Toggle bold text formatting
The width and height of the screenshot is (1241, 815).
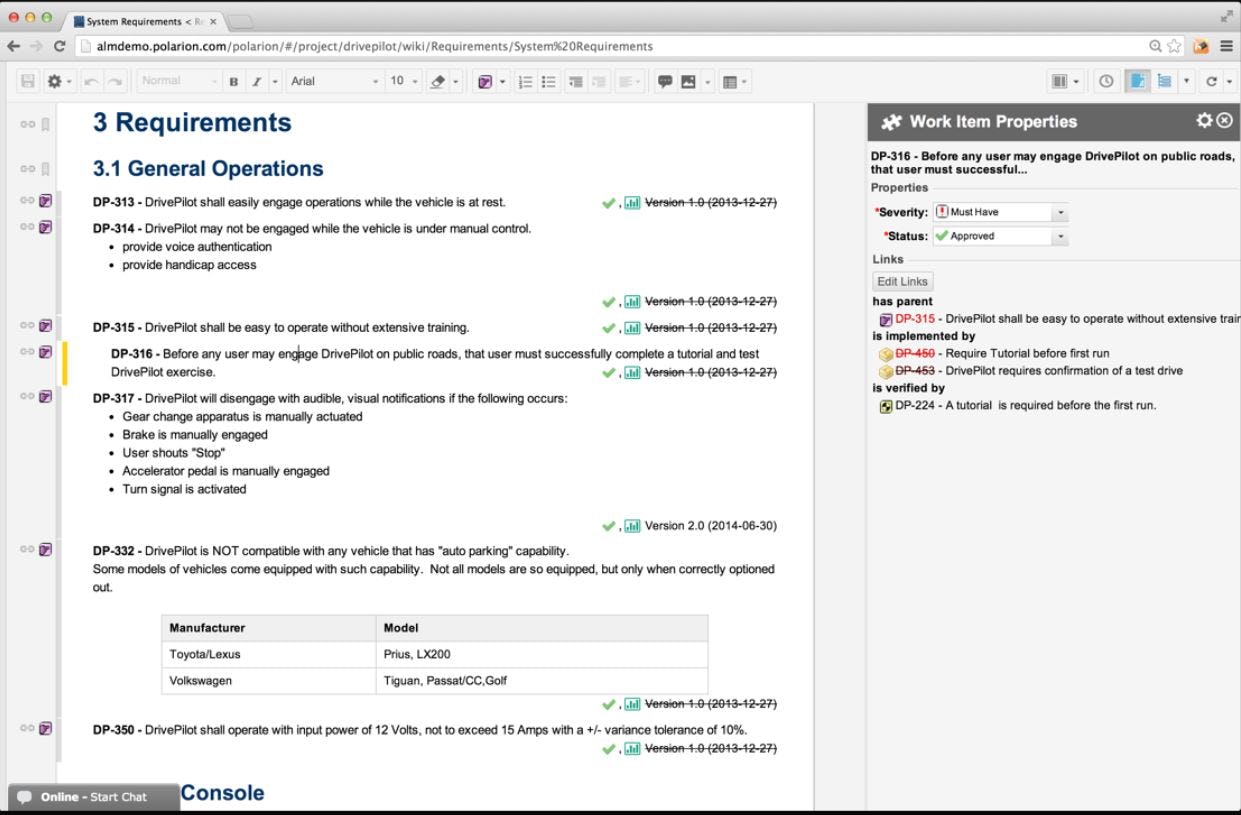point(232,81)
